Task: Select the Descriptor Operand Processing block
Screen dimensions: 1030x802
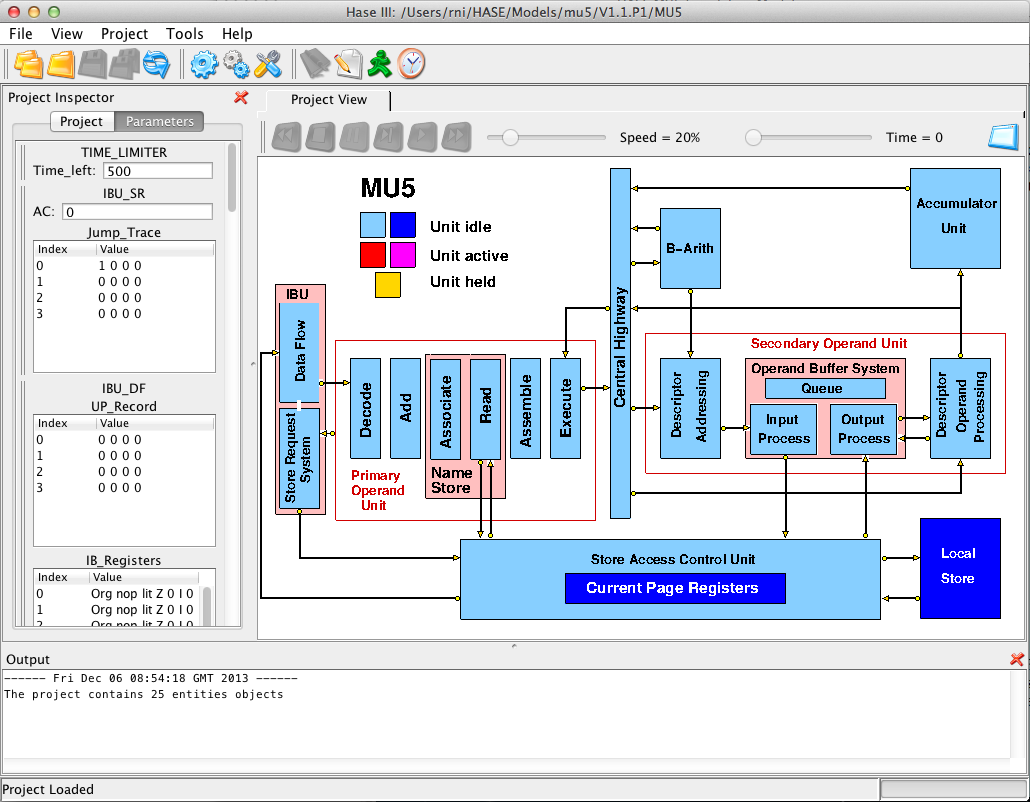Action: 960,408
